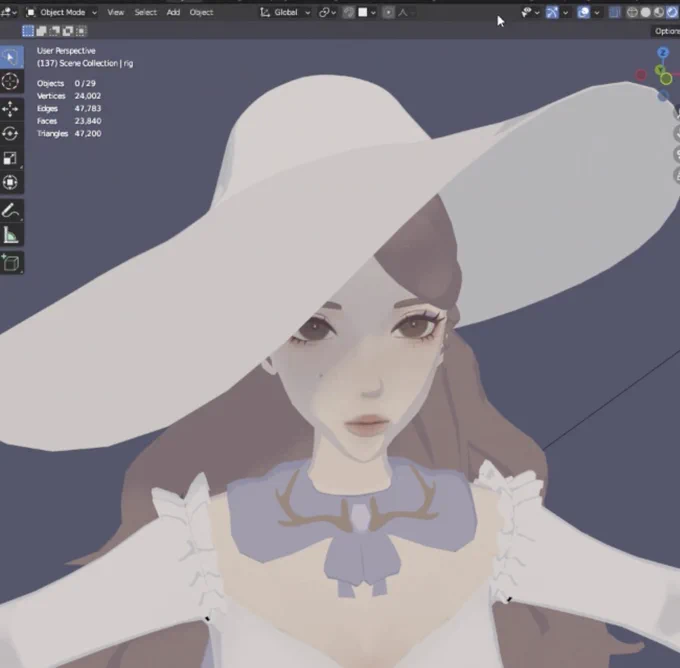Image resolution: width=680 pixels, height=668 pixels.
Task: Click the User Perspective label
Action: 66,51
